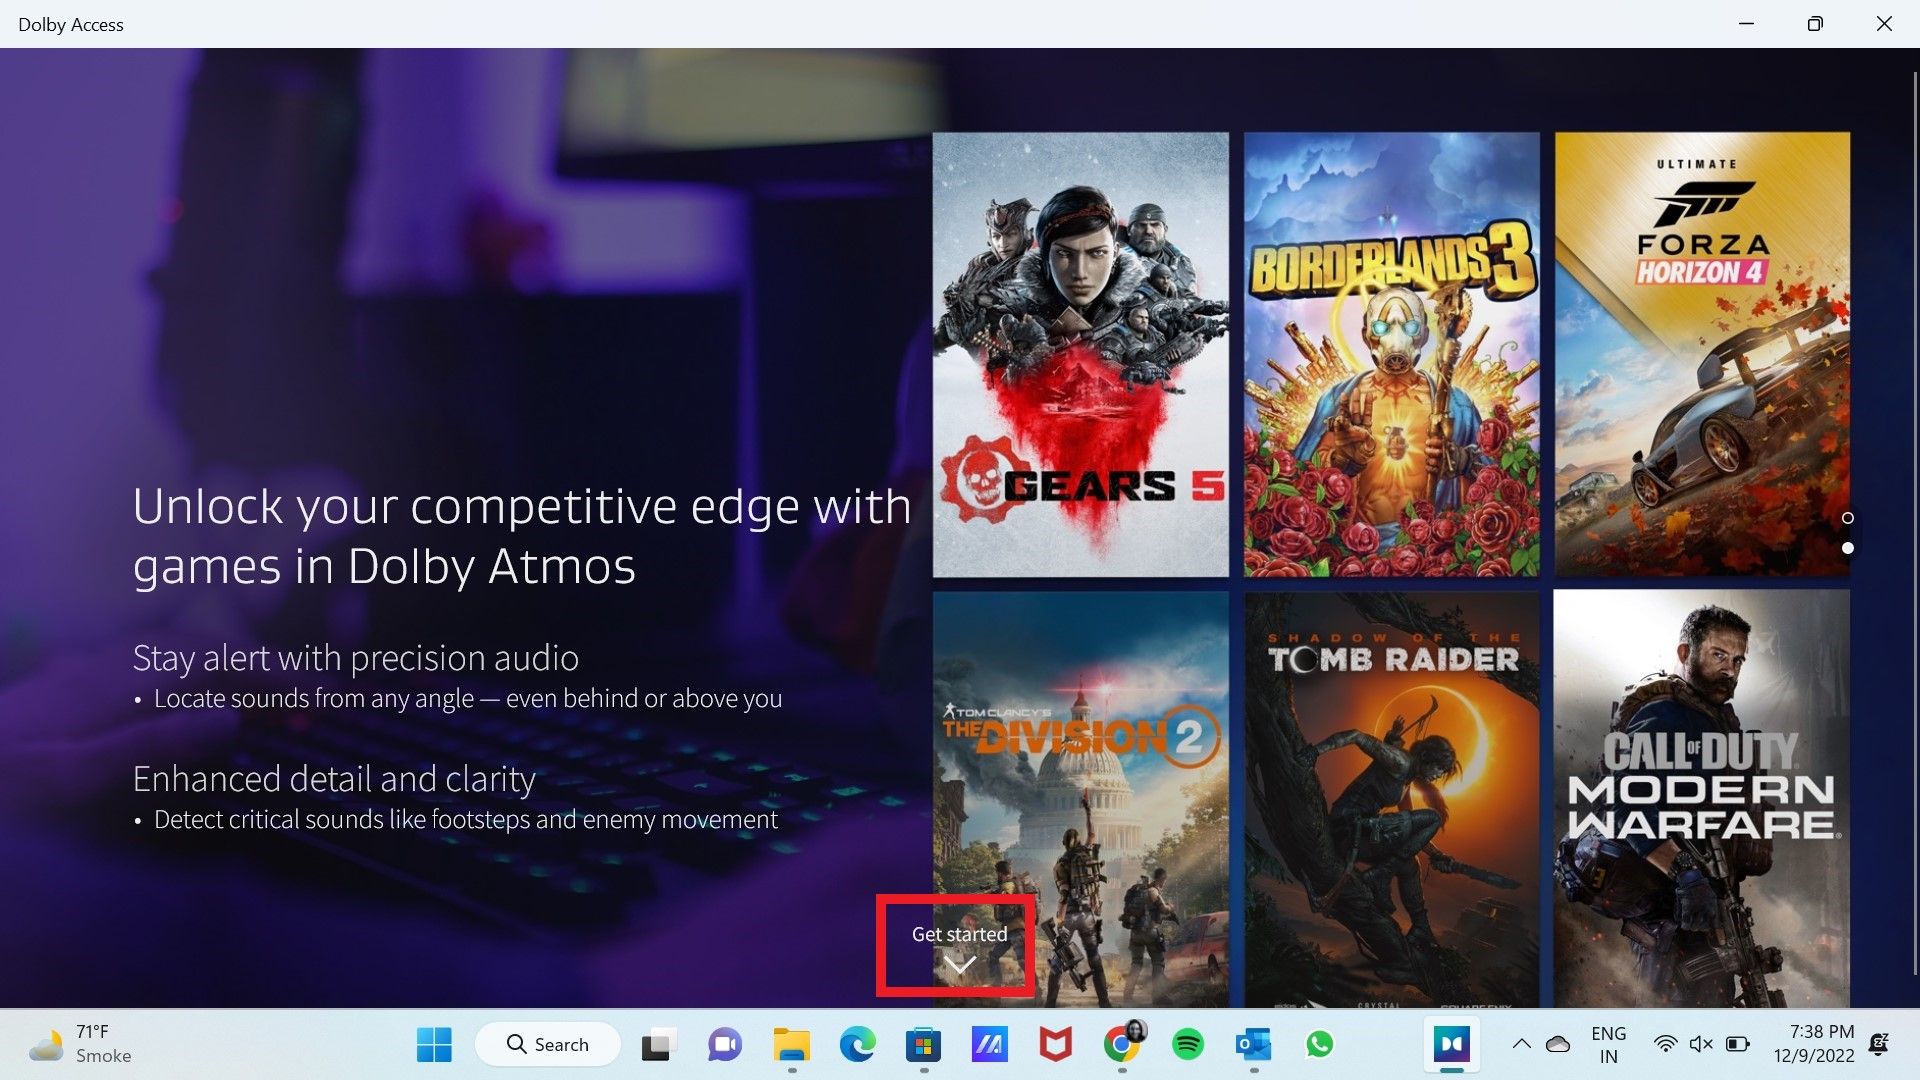Open Microsoft Store from taskbar icon
The width and height of the screenshot is (1920, 1080).
(922, 1043)
